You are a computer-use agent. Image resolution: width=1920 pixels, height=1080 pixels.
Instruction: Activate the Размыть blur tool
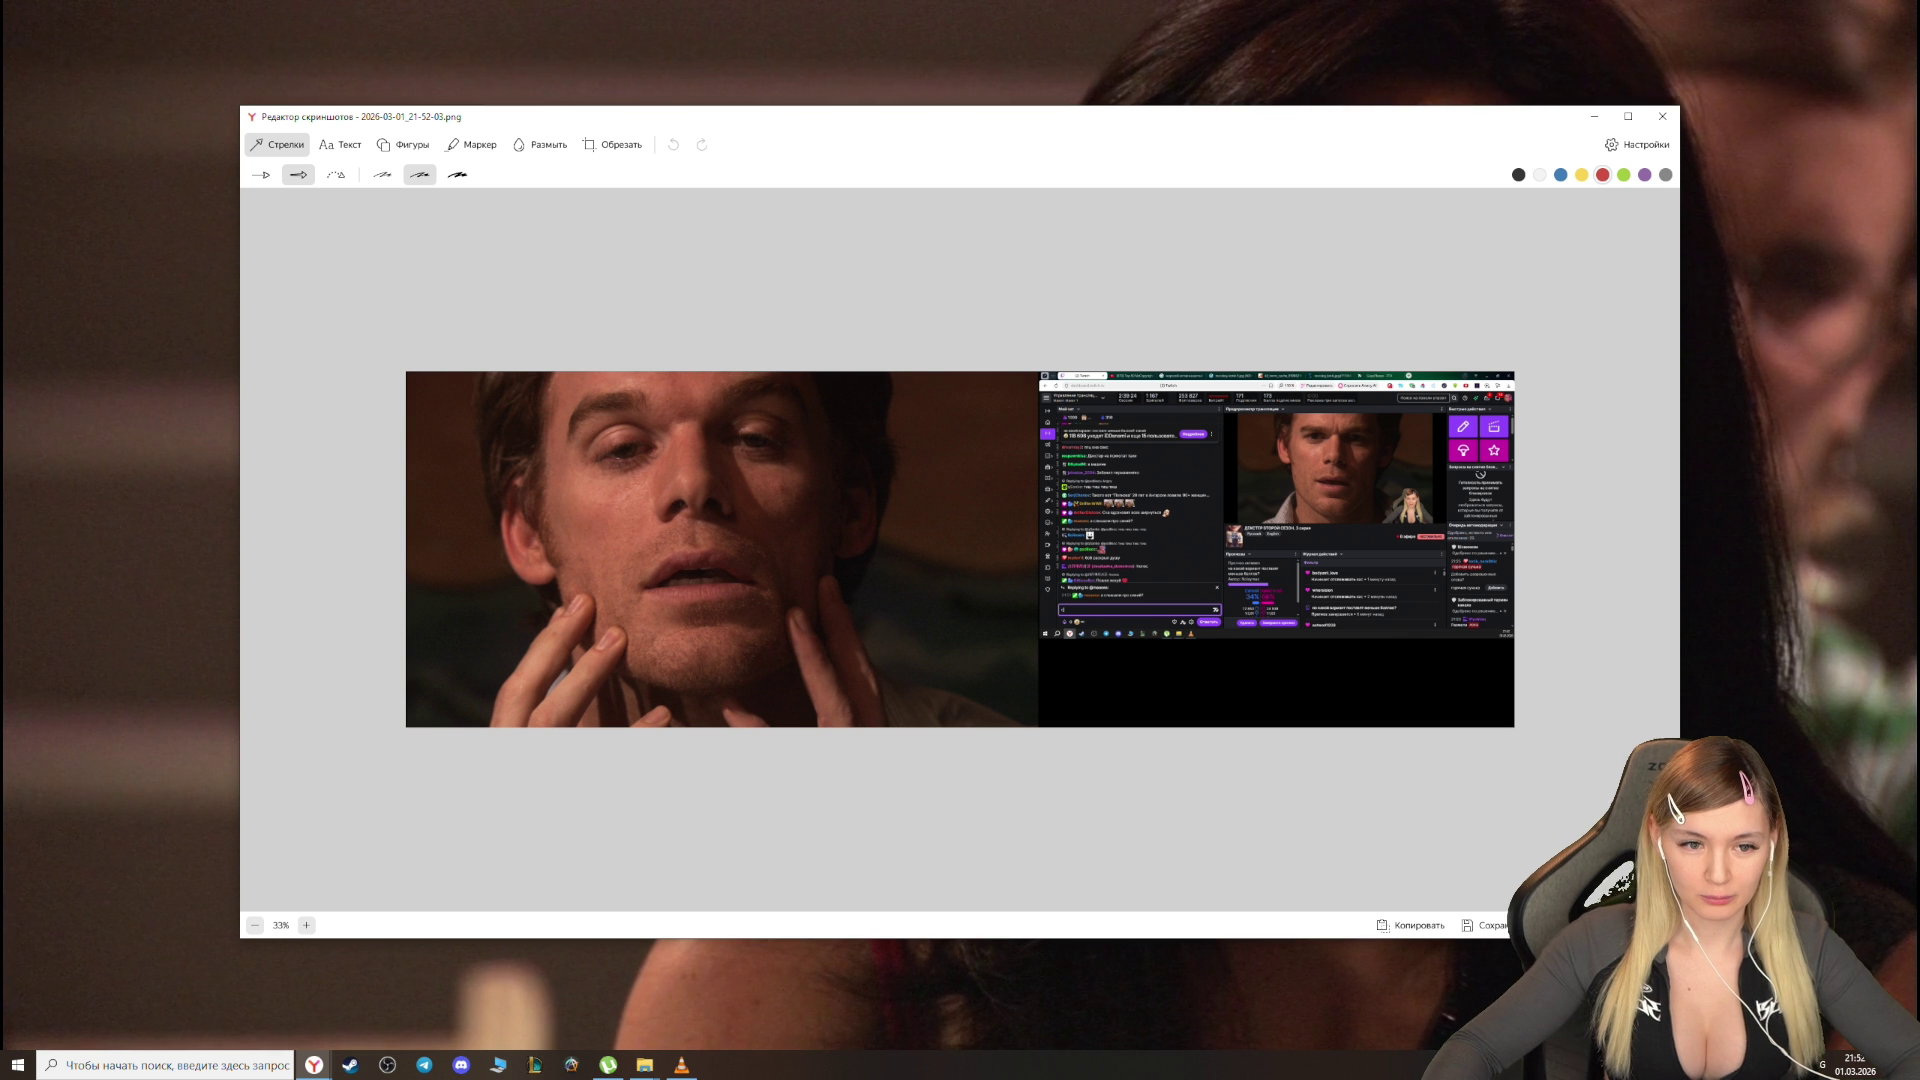tap(540, 145)
